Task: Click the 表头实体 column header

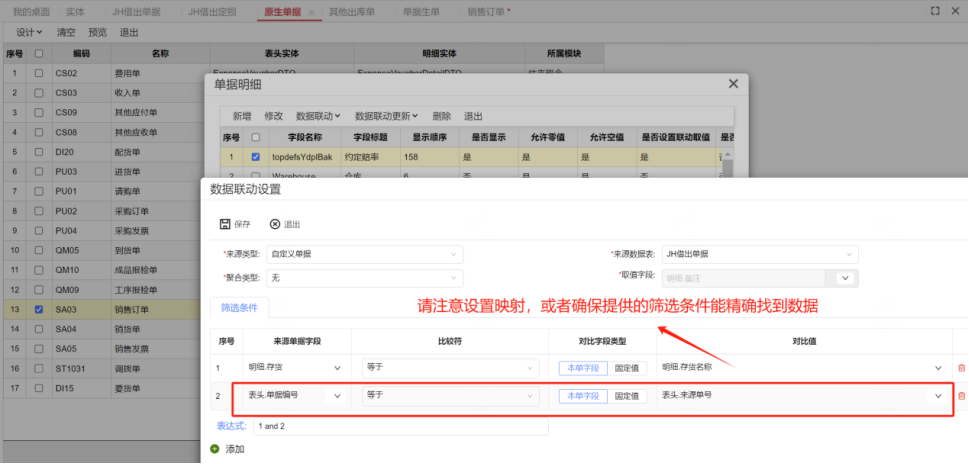Action: click(282, 54)
